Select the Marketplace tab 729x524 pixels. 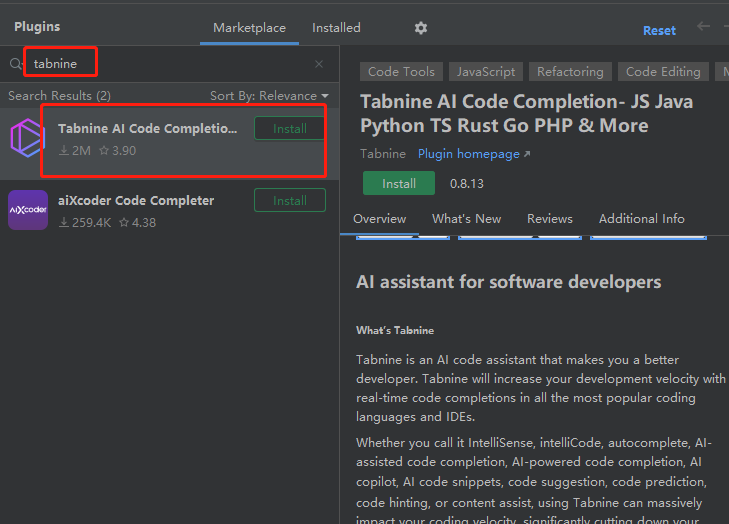(x=249, y=28)
